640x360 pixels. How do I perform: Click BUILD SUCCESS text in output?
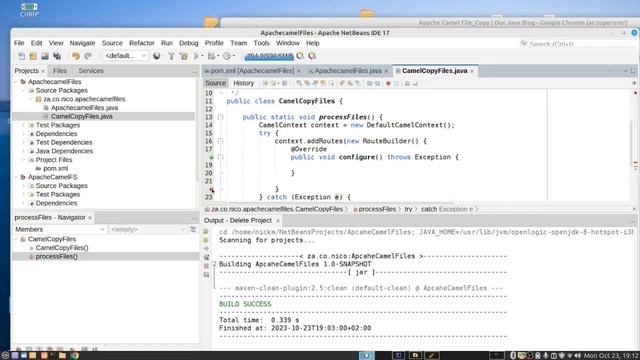(x=245, y=304)
